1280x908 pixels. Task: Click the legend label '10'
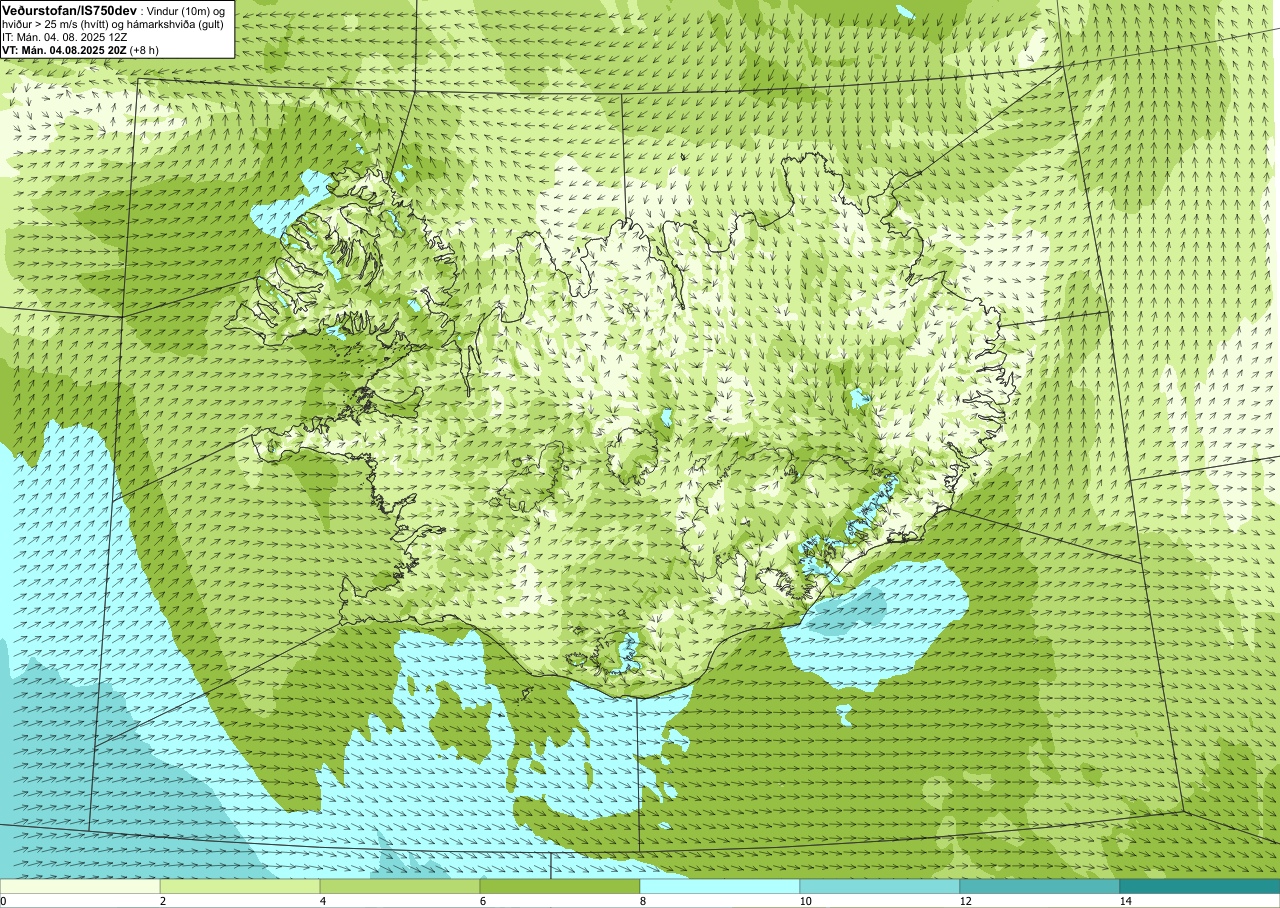(x=805, y=901)
